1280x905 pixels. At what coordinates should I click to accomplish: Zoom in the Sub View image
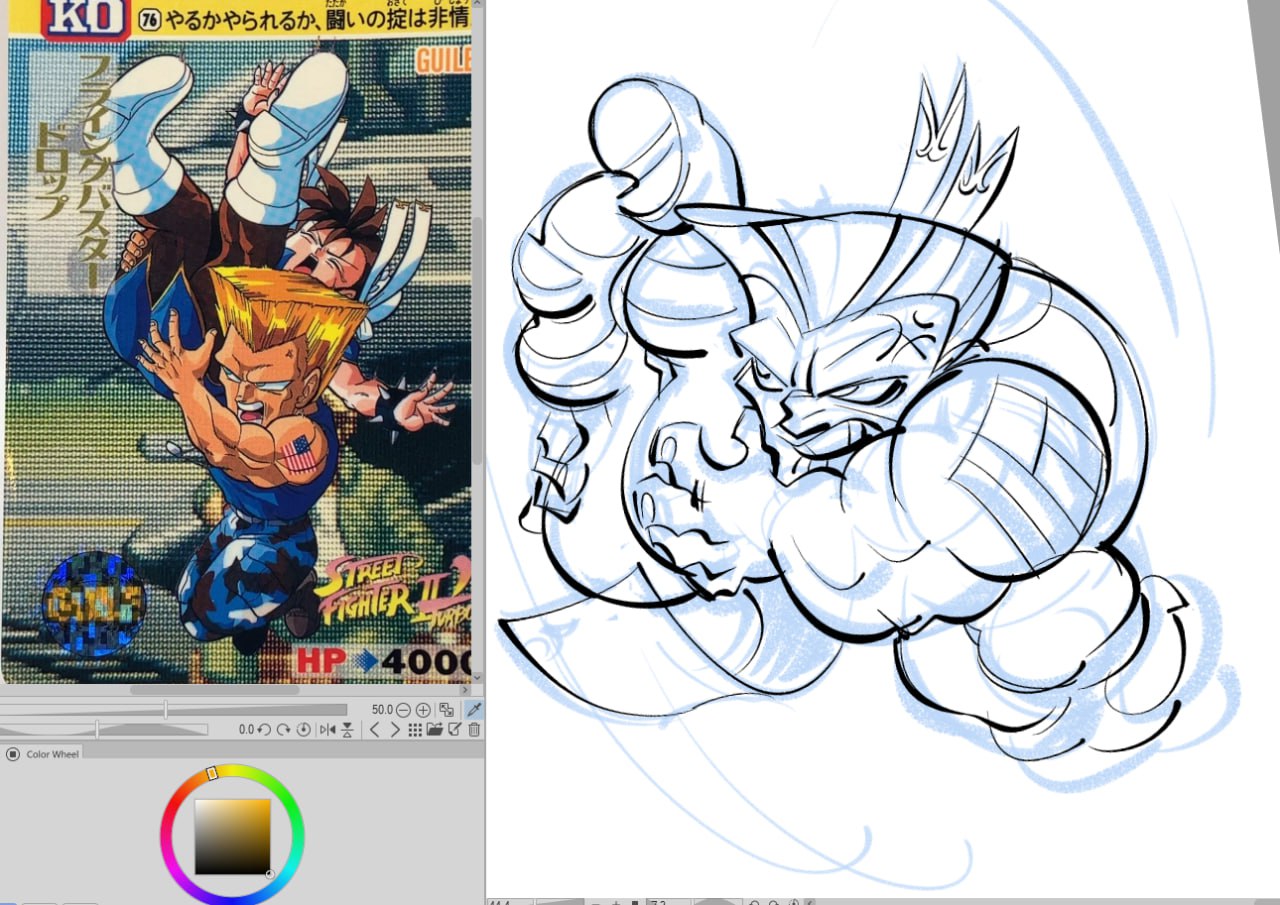click(423, 709)
